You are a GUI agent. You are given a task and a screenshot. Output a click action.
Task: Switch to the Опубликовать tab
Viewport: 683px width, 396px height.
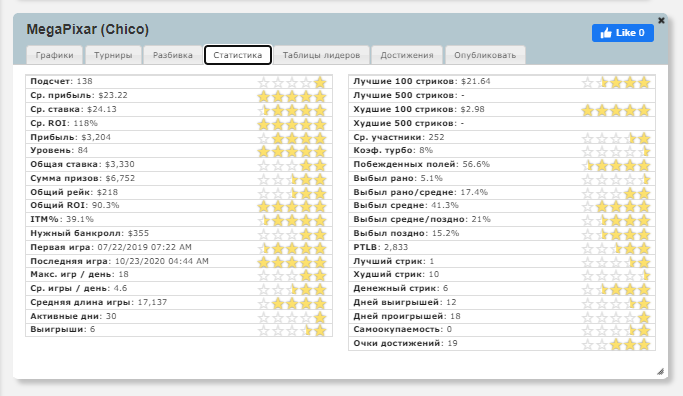click(485, 55)
